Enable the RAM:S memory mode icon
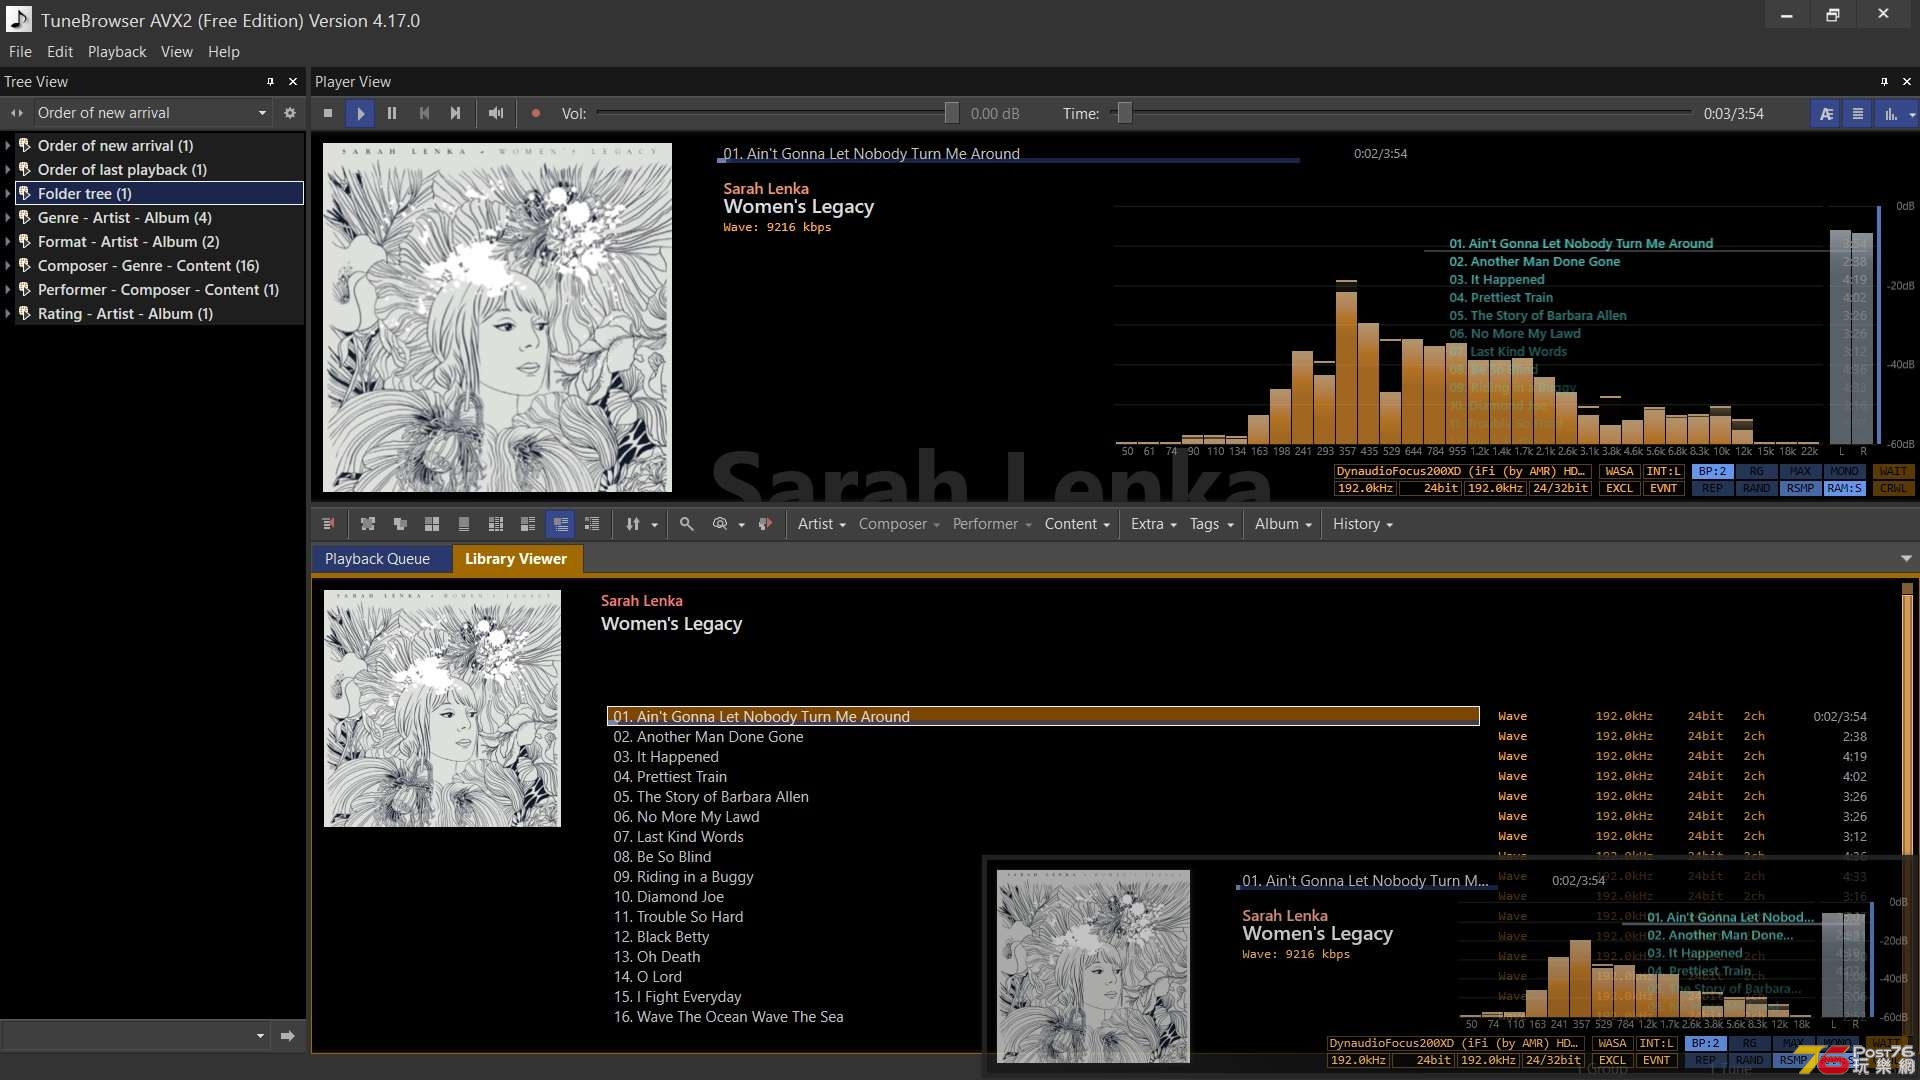Viewport: 1920px width, 1080px height. click(x=1844, y=488)
